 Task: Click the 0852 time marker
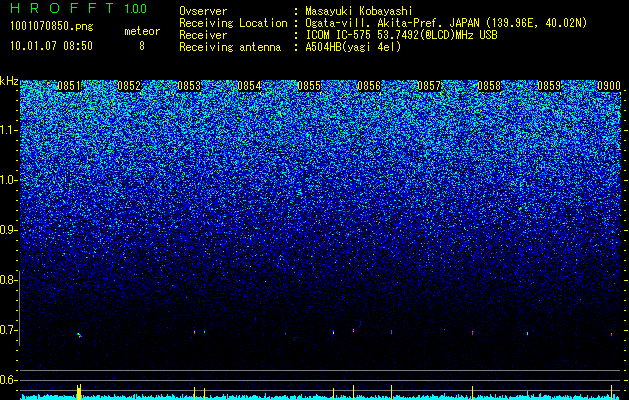pos(129,86)
